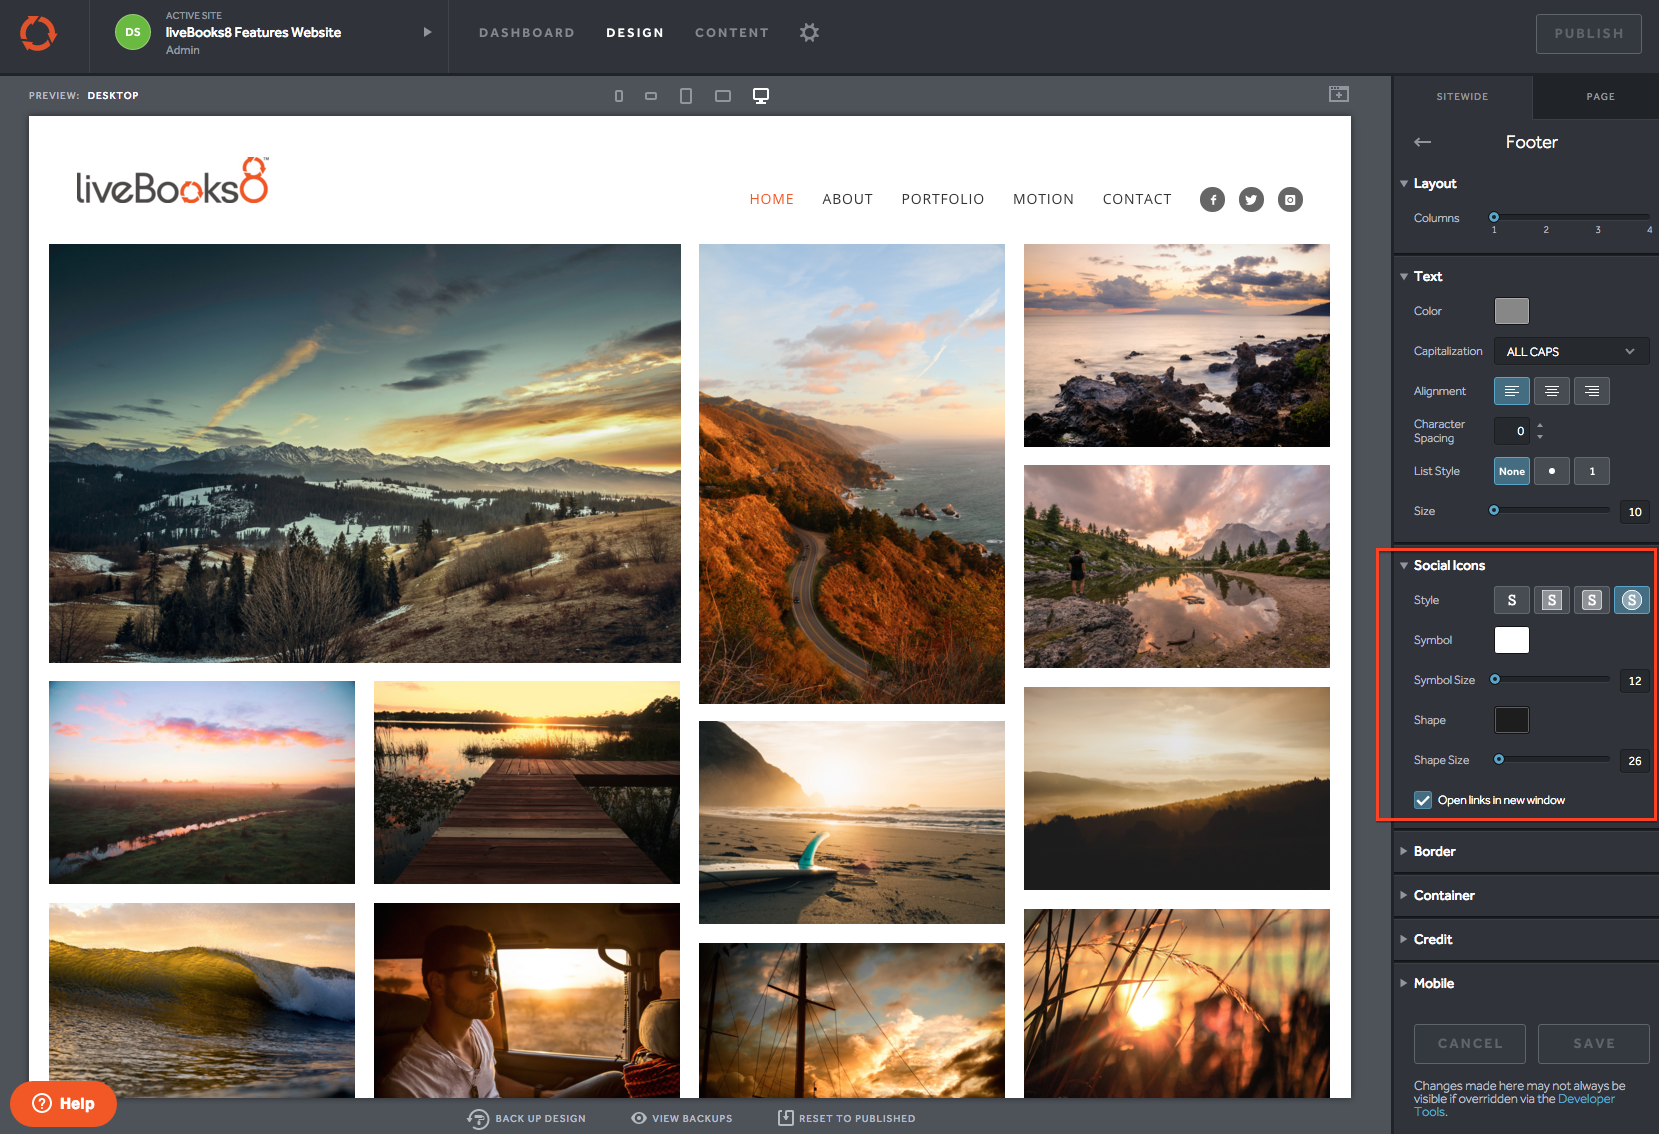1659x1134 pixels.
Task: Uncheck Open links in new window
Action: [x=1423, y=800]
